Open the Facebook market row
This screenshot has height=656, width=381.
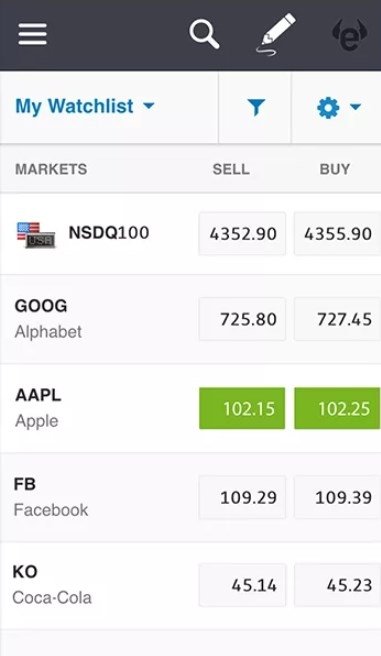tap(190, 497)
